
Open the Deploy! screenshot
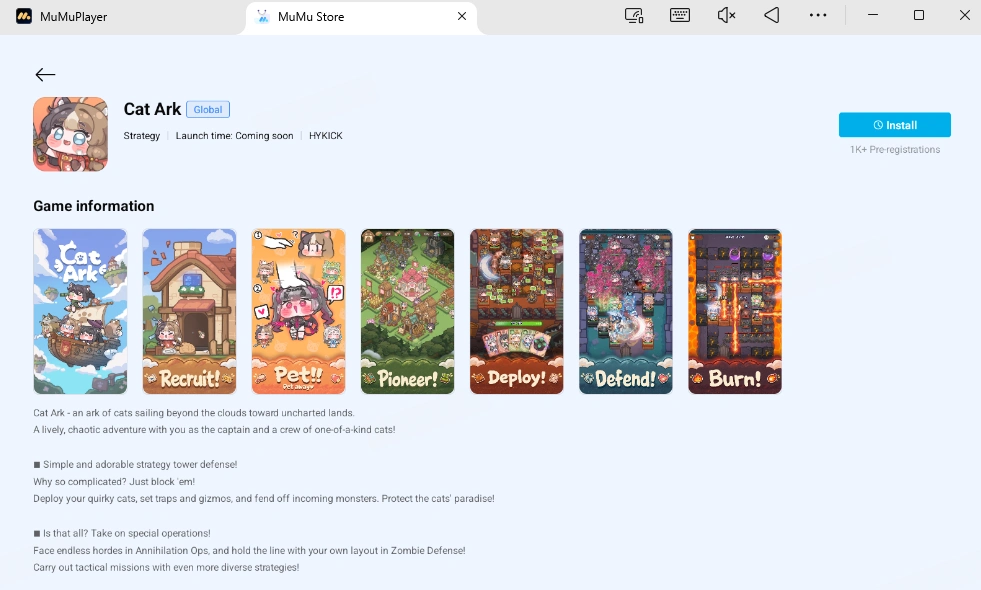click(x=517, y=312)
